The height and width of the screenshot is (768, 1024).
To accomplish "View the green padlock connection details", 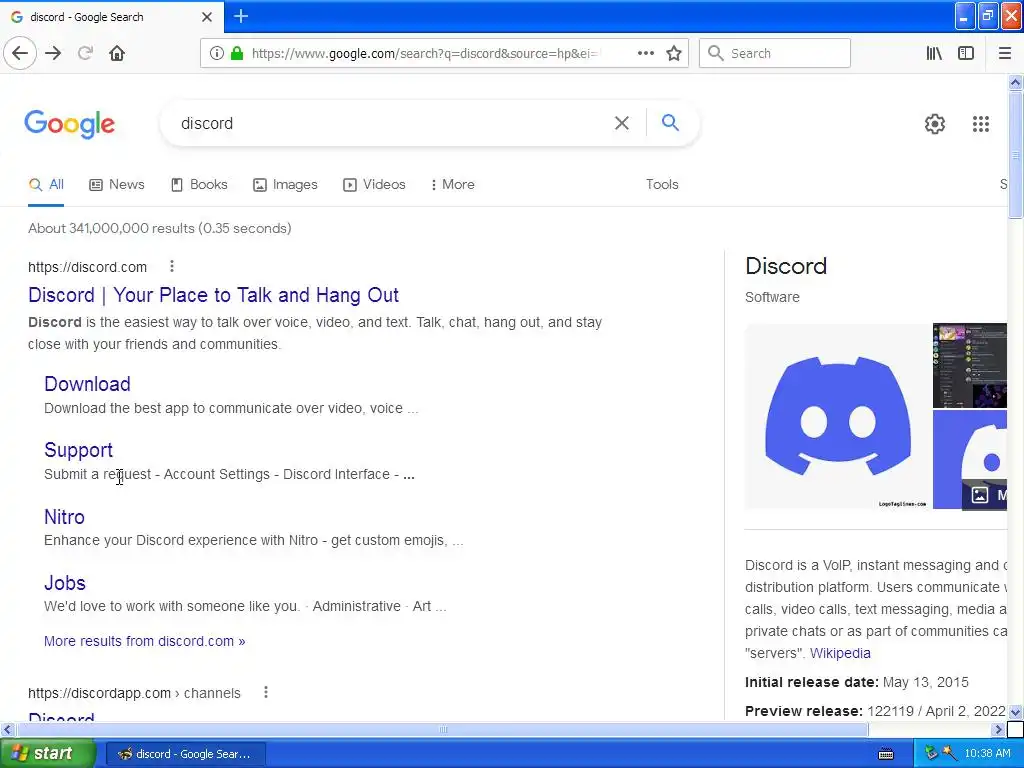I will click(237, 53).
